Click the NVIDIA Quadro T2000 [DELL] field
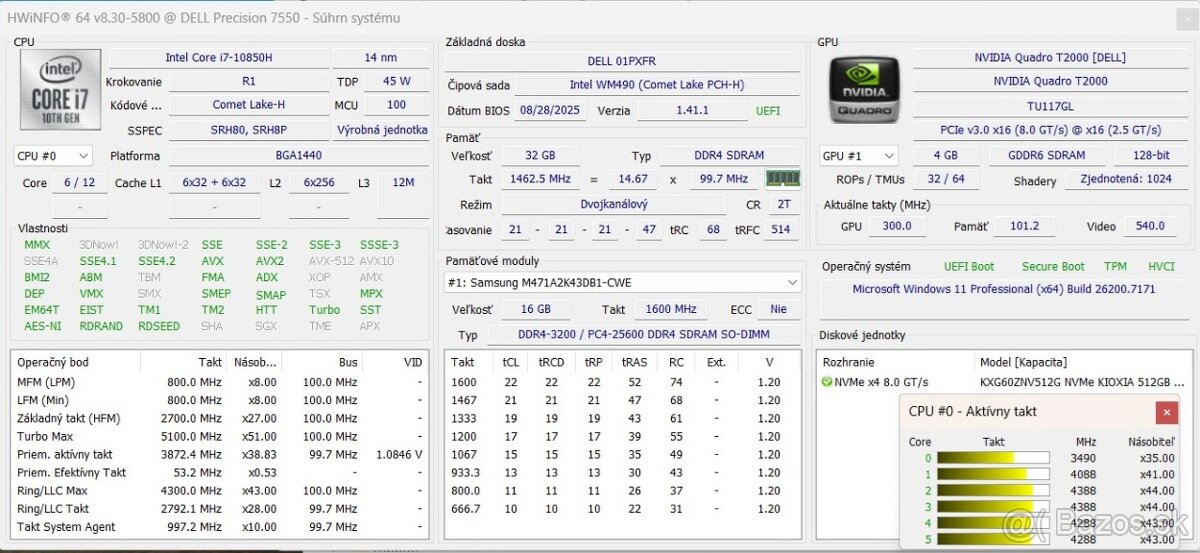 click(x=1049, y=58)
